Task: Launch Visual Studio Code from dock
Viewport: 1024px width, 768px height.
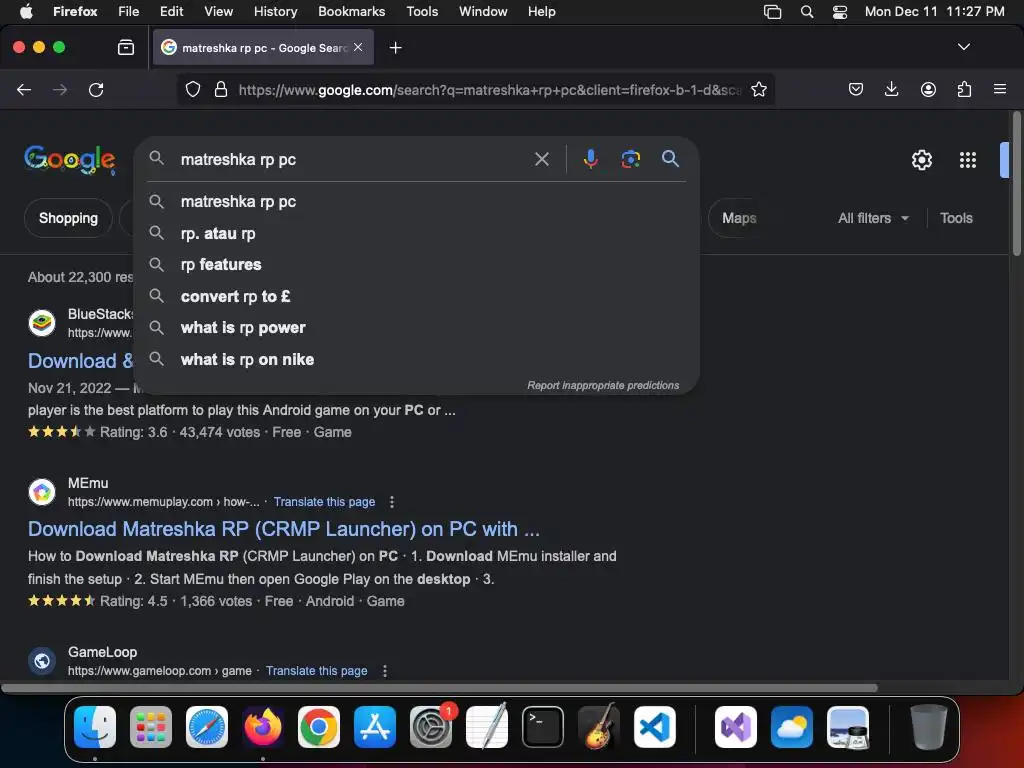Action: [x=654, y=726]
